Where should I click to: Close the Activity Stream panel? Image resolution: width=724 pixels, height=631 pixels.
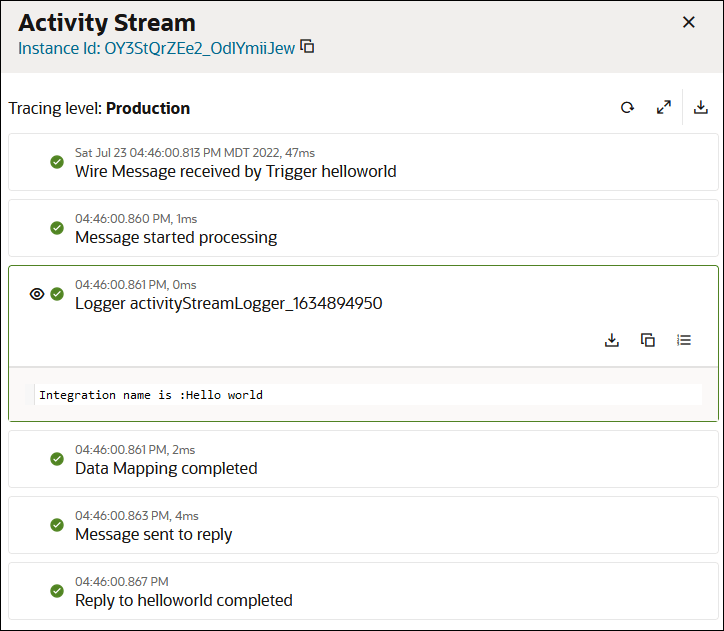(x=688, y=22)
